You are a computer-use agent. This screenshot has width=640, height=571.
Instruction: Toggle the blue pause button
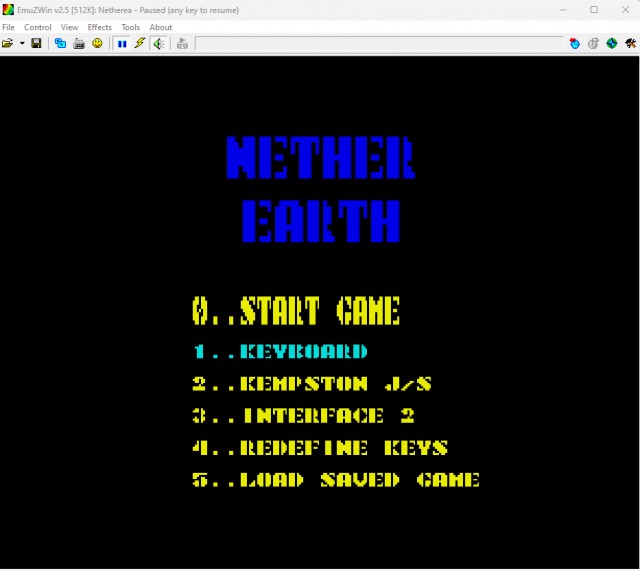click(x=122, y=44)
